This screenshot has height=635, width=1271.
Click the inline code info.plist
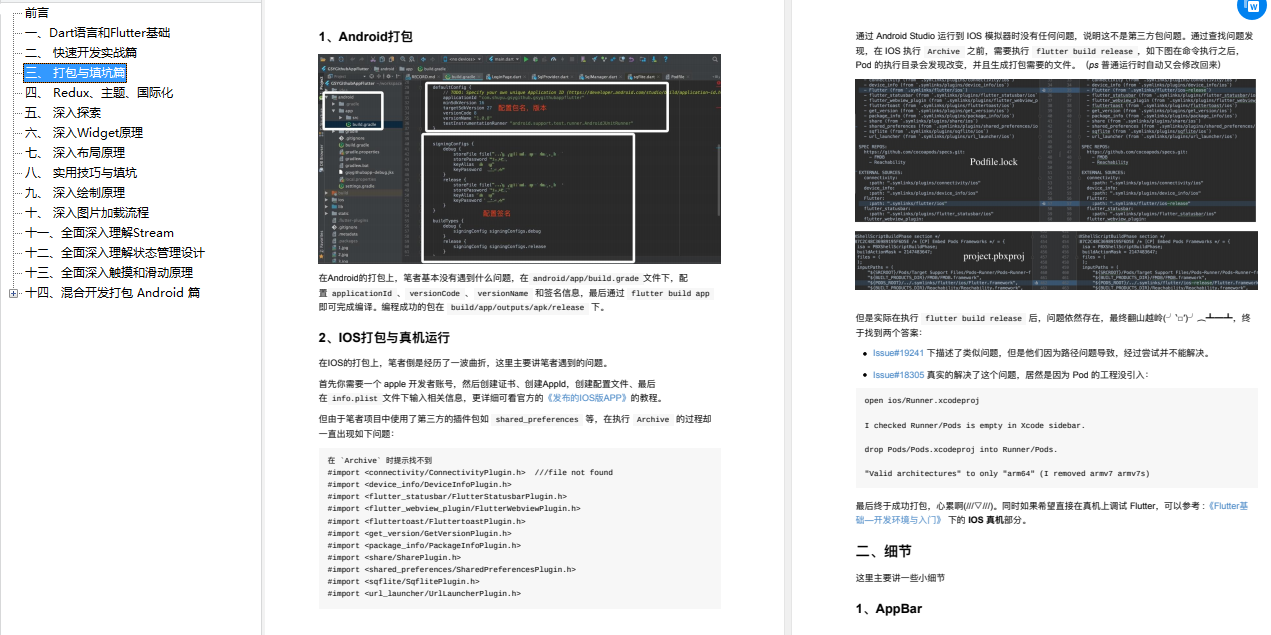pyautogui.click(x=354, y=397)
